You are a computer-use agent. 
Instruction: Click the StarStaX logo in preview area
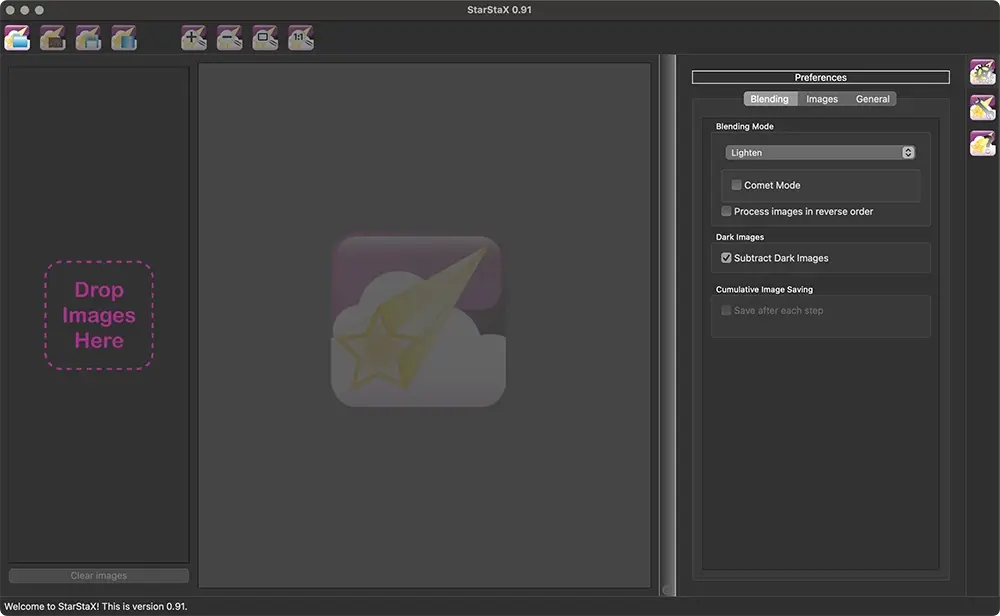click(x=418, y=321)
